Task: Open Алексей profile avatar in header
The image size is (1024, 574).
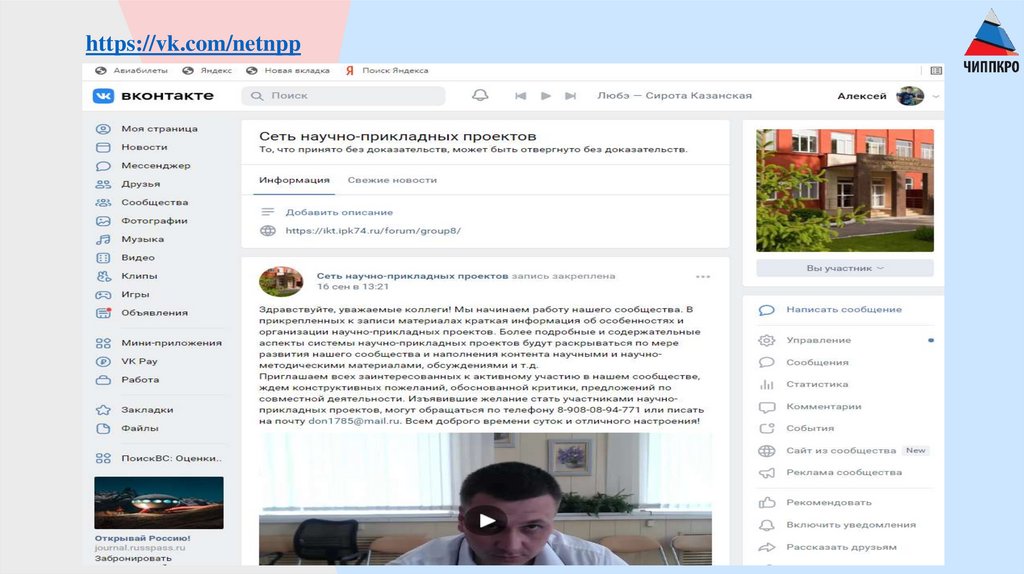Action: coord(910,96)
